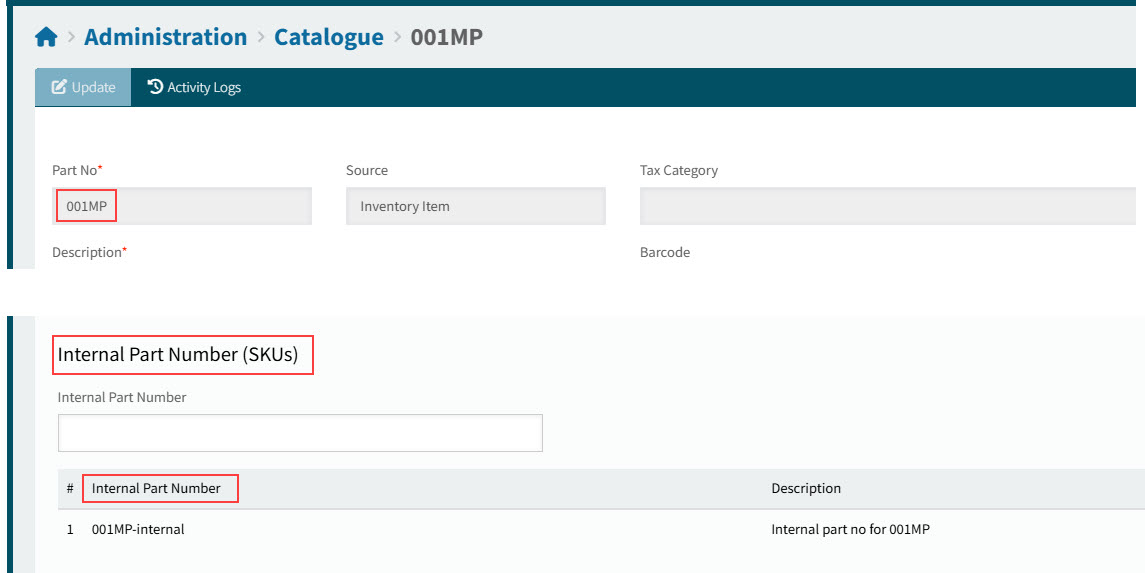Click the Internal Part Number search box
The height and width of the screenshot is (573, 1145).
pyautogui.click(x=300, y=433)
